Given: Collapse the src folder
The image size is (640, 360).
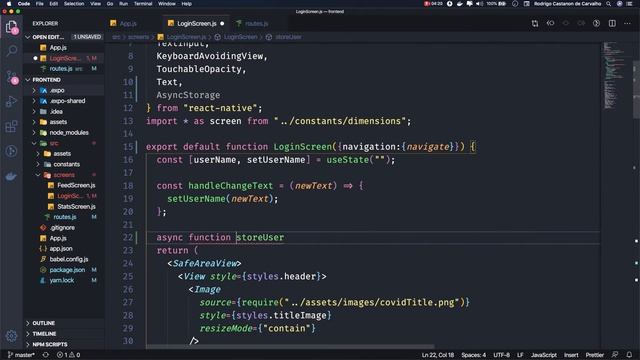Looking at the screenshot, I should coord(34,143).
